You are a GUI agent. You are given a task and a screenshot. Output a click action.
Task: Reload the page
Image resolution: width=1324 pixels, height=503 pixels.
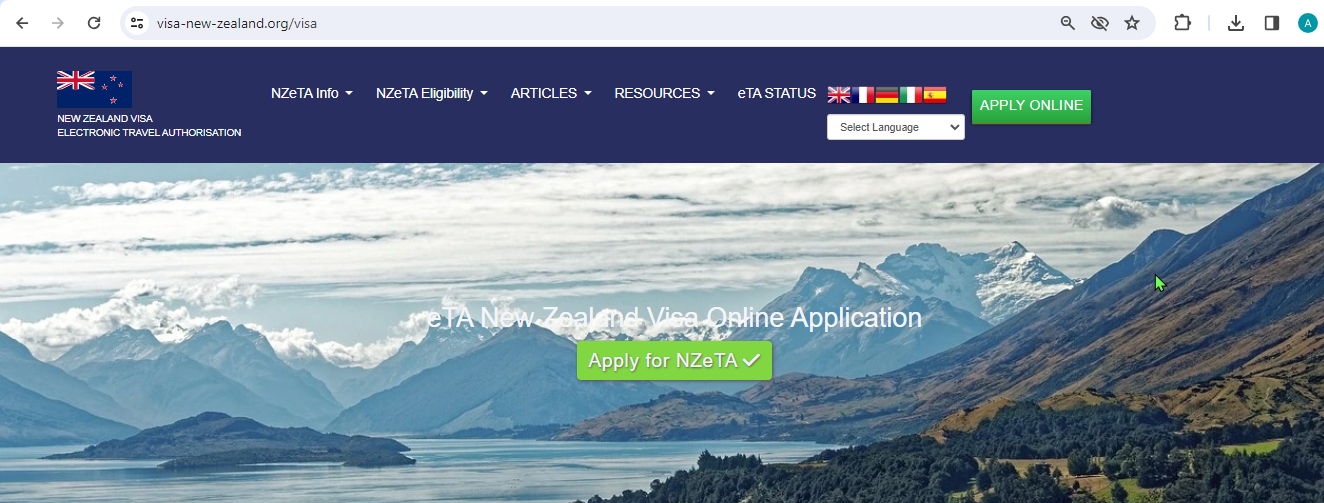point(94,23)
